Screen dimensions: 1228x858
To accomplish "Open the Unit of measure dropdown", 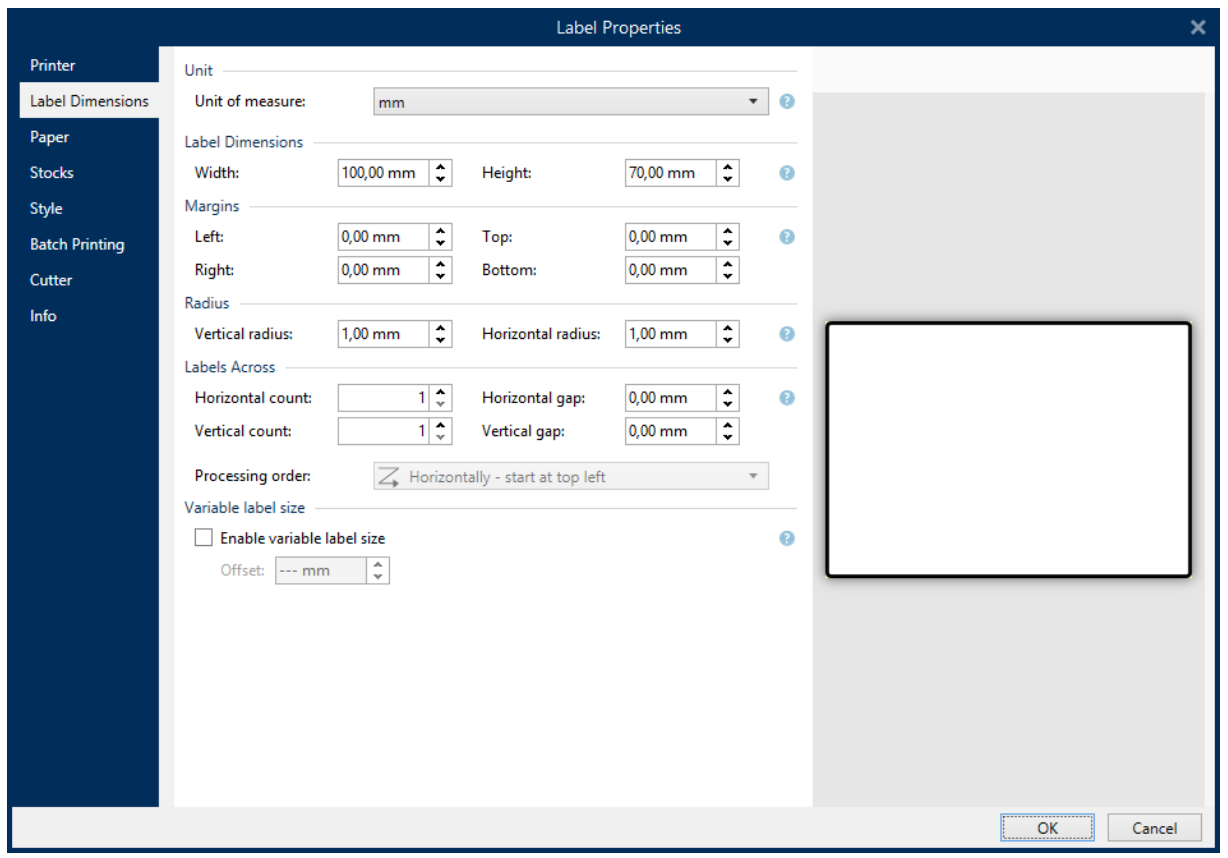I will pyautogui.click(x=570, y=102).
